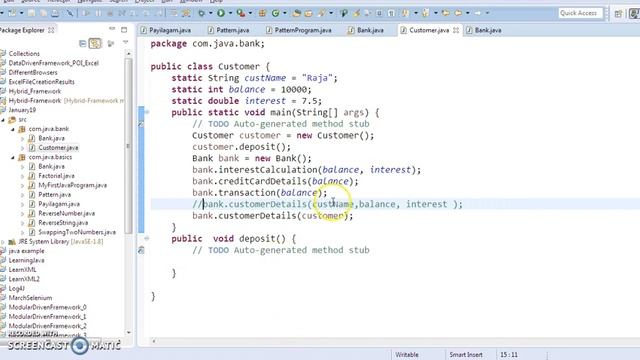640x360 pixels.
Task: Expand Customer.java in Package Explorer
Action: (22, 148)
